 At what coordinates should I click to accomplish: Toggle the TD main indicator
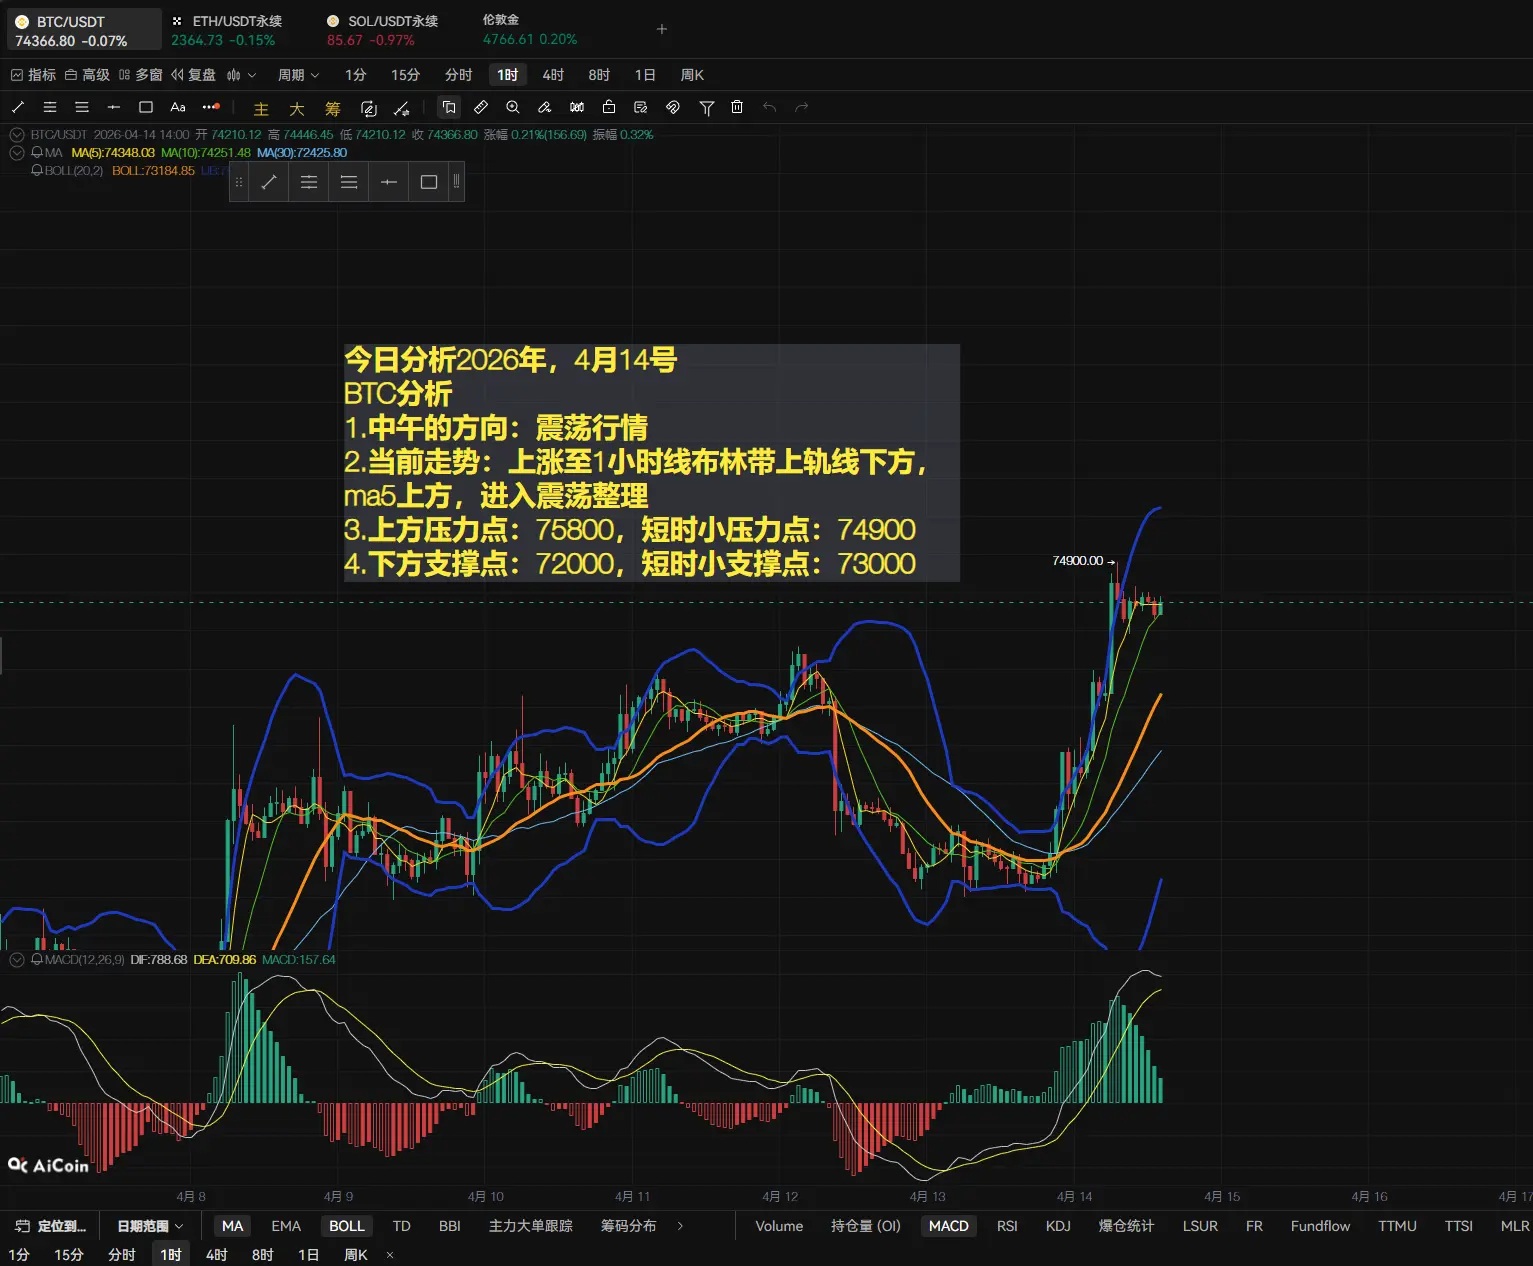coord(402,1226)
